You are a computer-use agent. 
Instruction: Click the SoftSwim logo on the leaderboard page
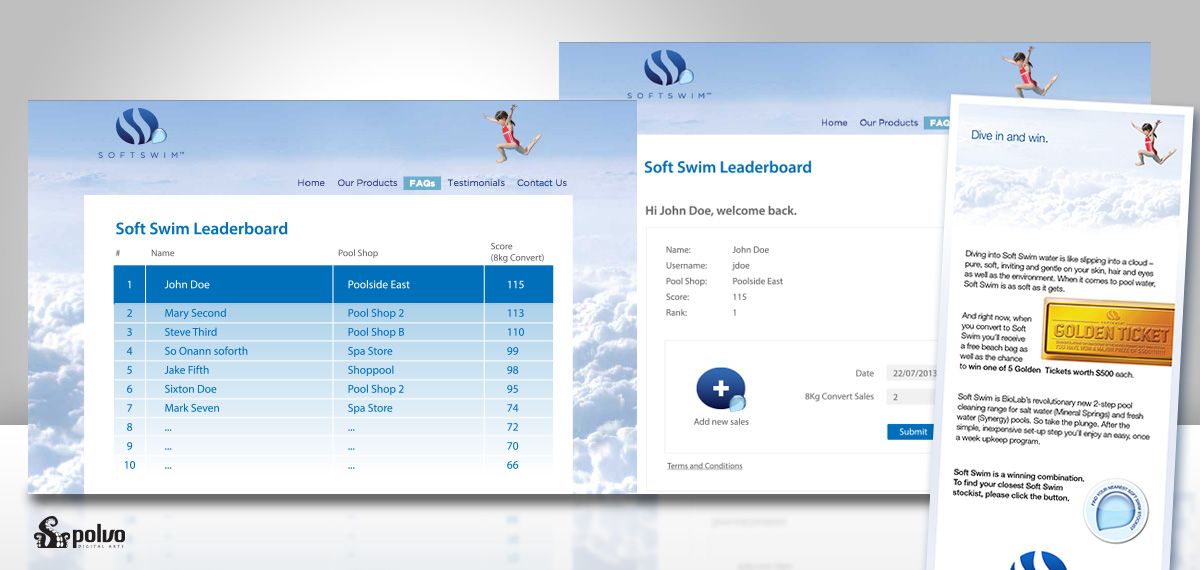(142, 133)
